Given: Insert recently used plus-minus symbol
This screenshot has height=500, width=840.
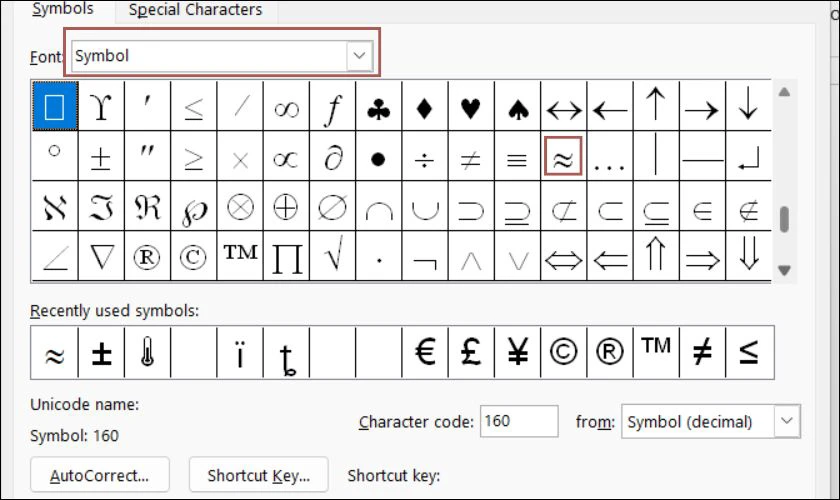Looking at the screenshot, I should click(x=101, y=353).
